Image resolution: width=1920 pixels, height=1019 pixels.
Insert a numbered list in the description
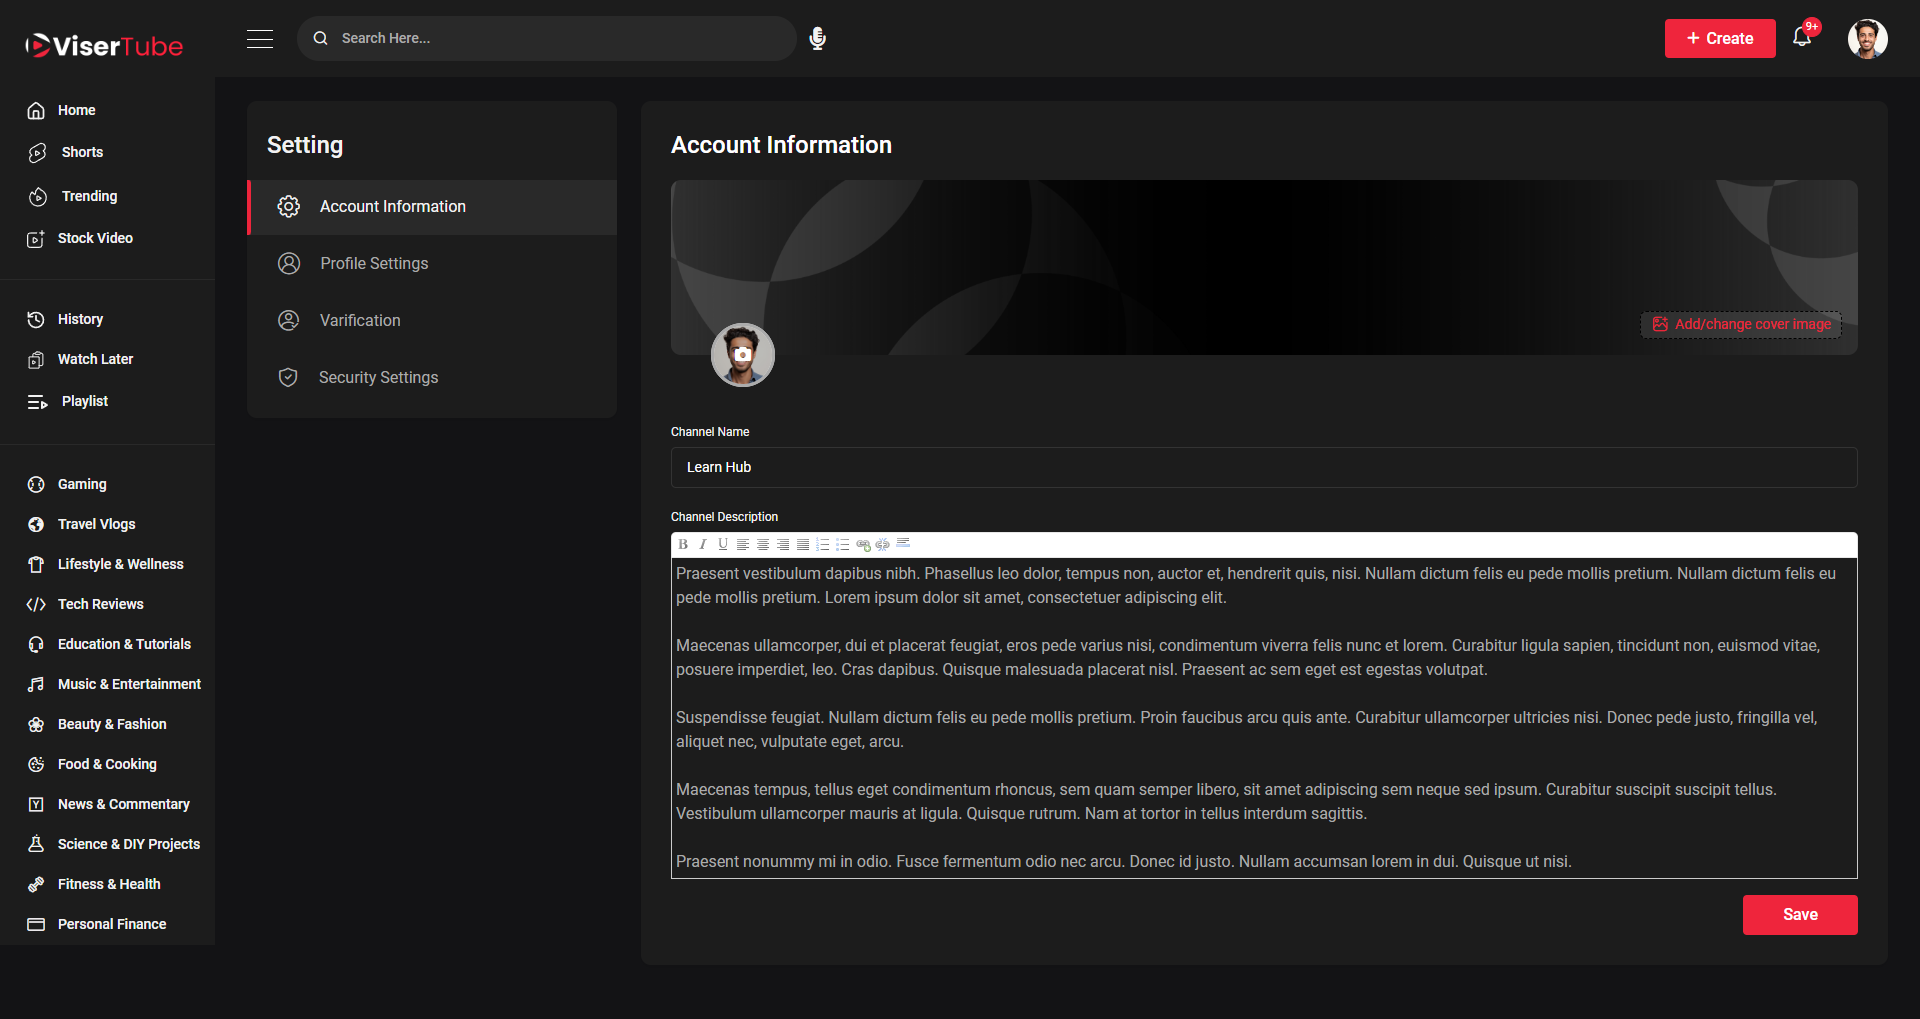click(823, 544)
